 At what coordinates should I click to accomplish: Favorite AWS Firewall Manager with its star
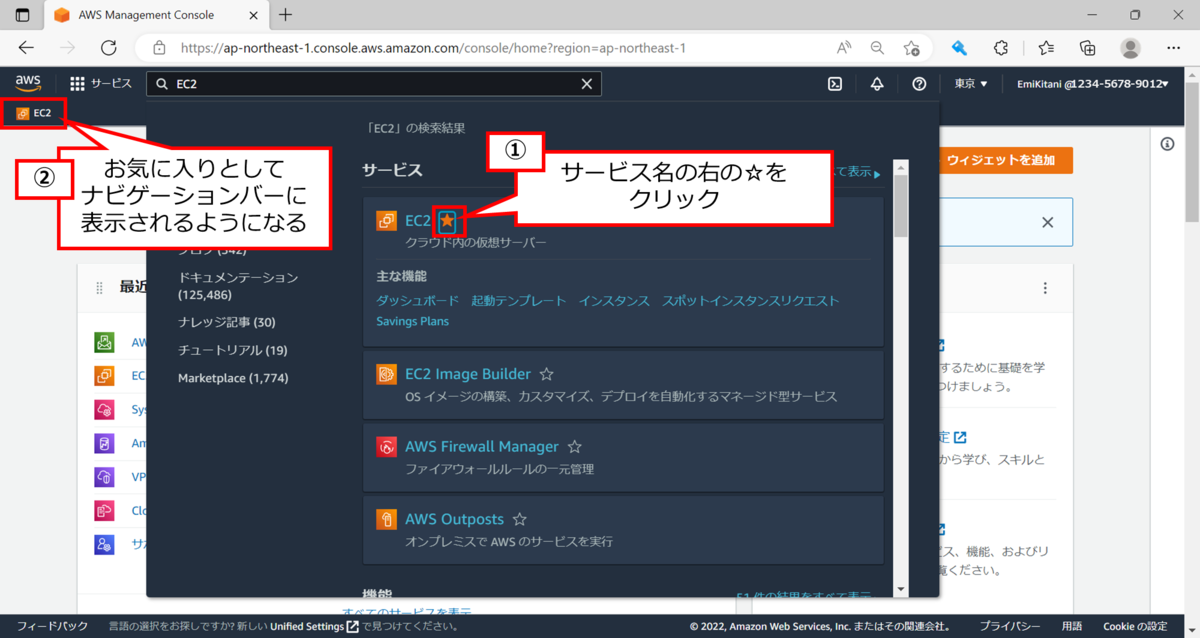[574, 447]
